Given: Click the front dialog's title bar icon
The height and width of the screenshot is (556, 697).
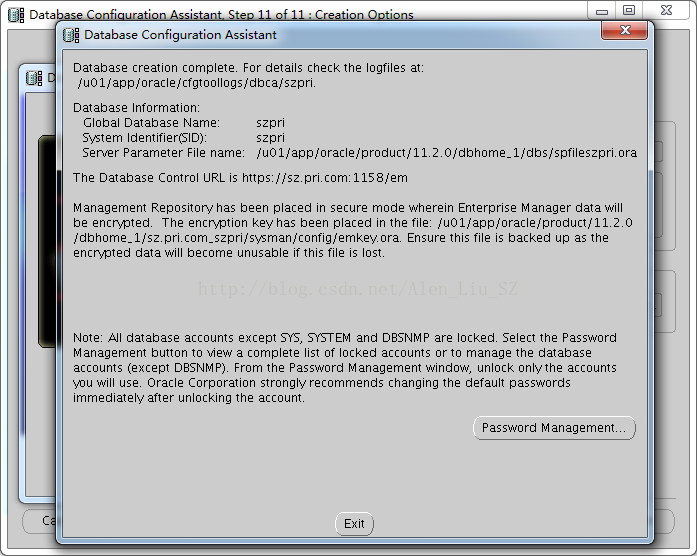Looking at the screenshot, I should (x=71, y=35).
